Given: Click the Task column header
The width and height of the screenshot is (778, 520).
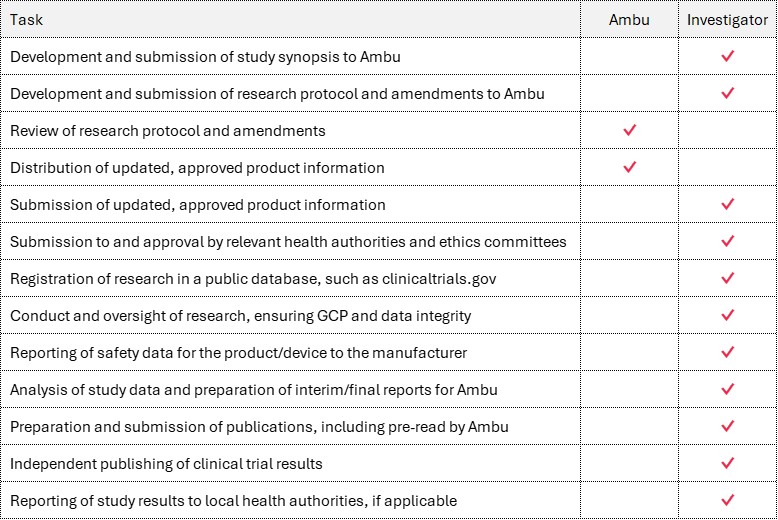Looking at the screenshot, I should pyautogui.click(x=27, y=20).
